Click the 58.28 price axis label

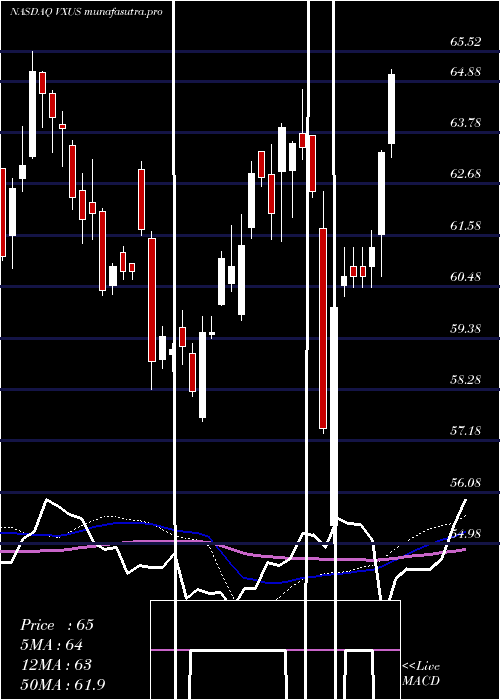point(466,380)
